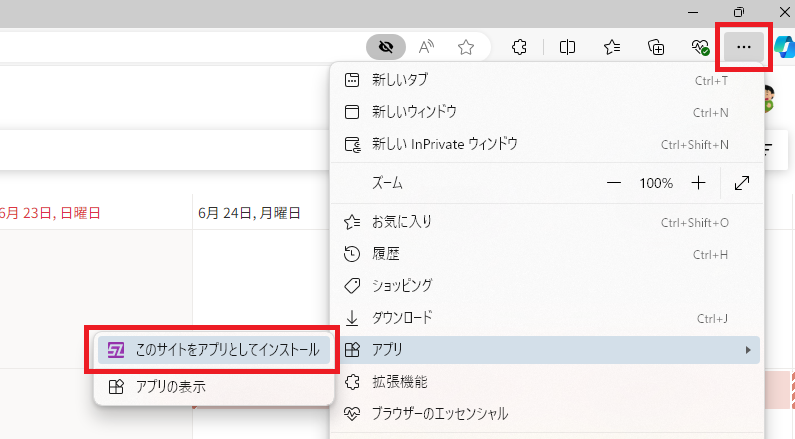Open 新しい InPrivate ウィンドウ
This screenshot has height=439, width=795.
pos(547,144)
